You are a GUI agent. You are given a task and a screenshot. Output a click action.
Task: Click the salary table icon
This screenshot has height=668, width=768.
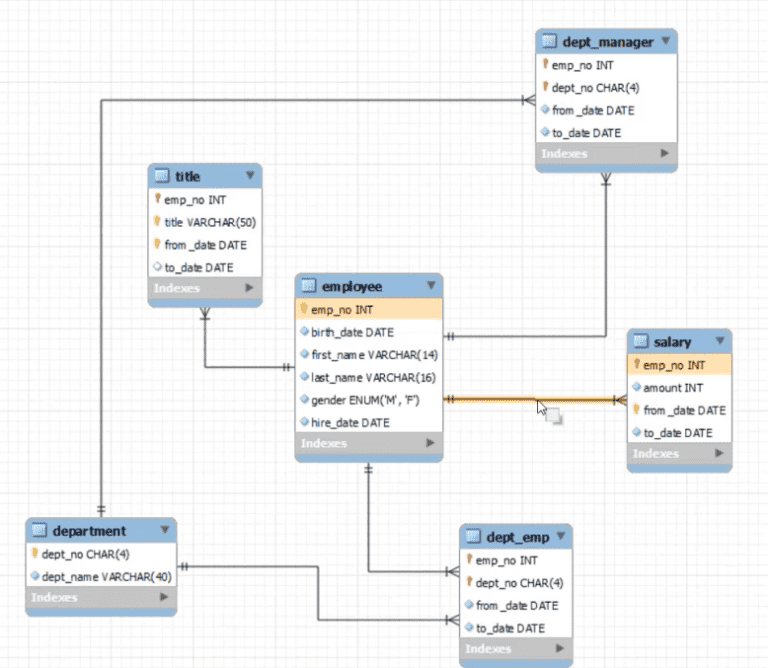[641, 341]
